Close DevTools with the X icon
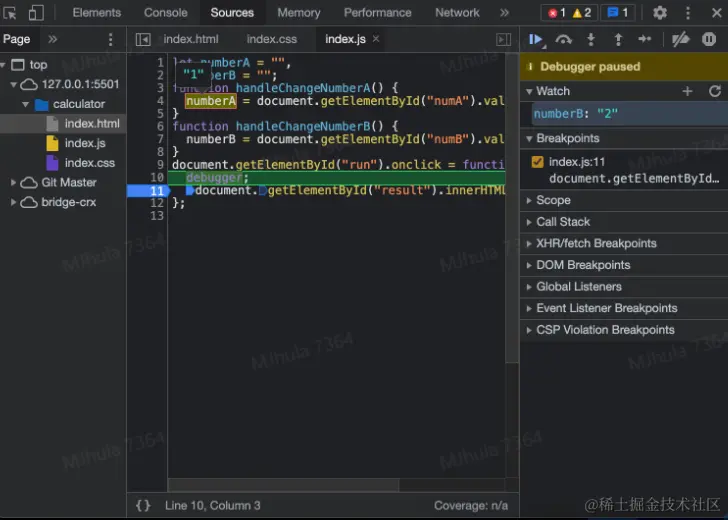 (x=716, y=13)
